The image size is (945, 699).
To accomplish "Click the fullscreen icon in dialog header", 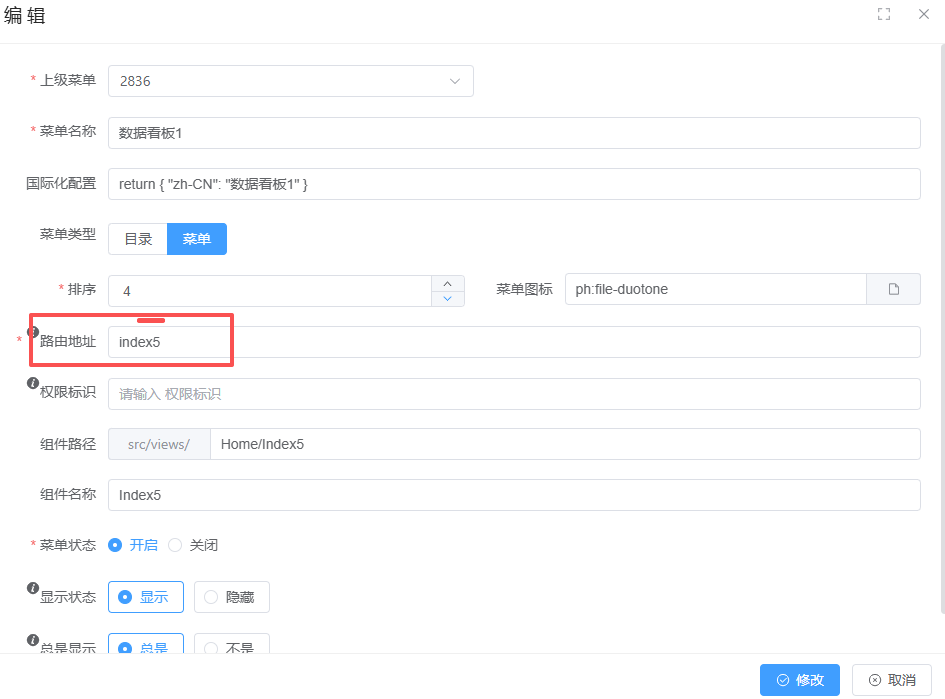I will [884, 14].
